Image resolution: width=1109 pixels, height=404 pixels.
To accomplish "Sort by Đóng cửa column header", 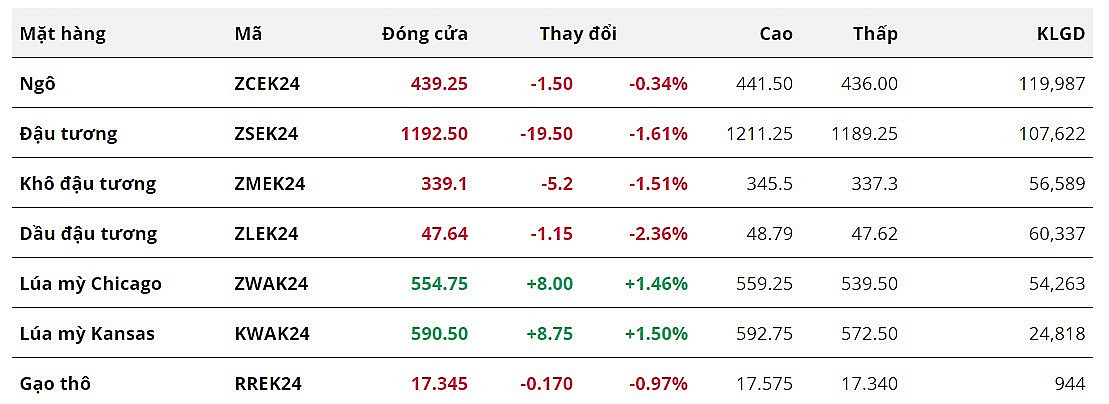I will pos(424,34).
